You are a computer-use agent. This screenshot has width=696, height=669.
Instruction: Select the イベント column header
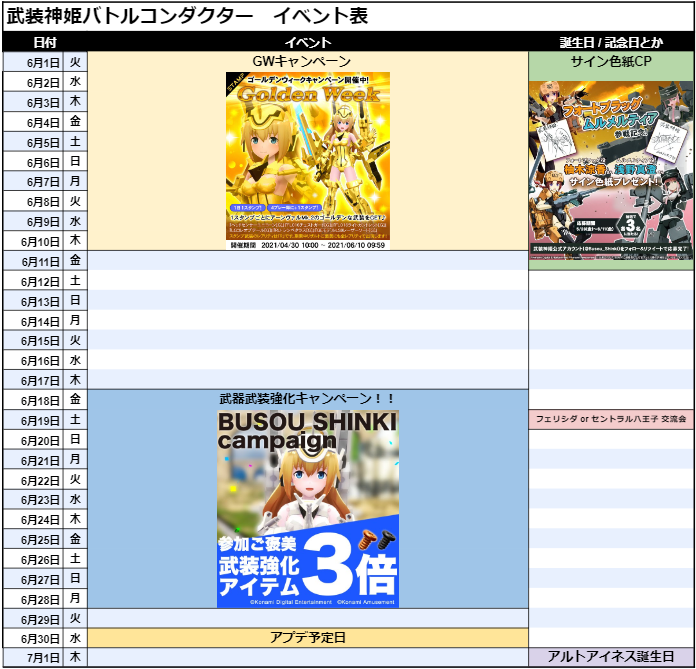(308, 42)
